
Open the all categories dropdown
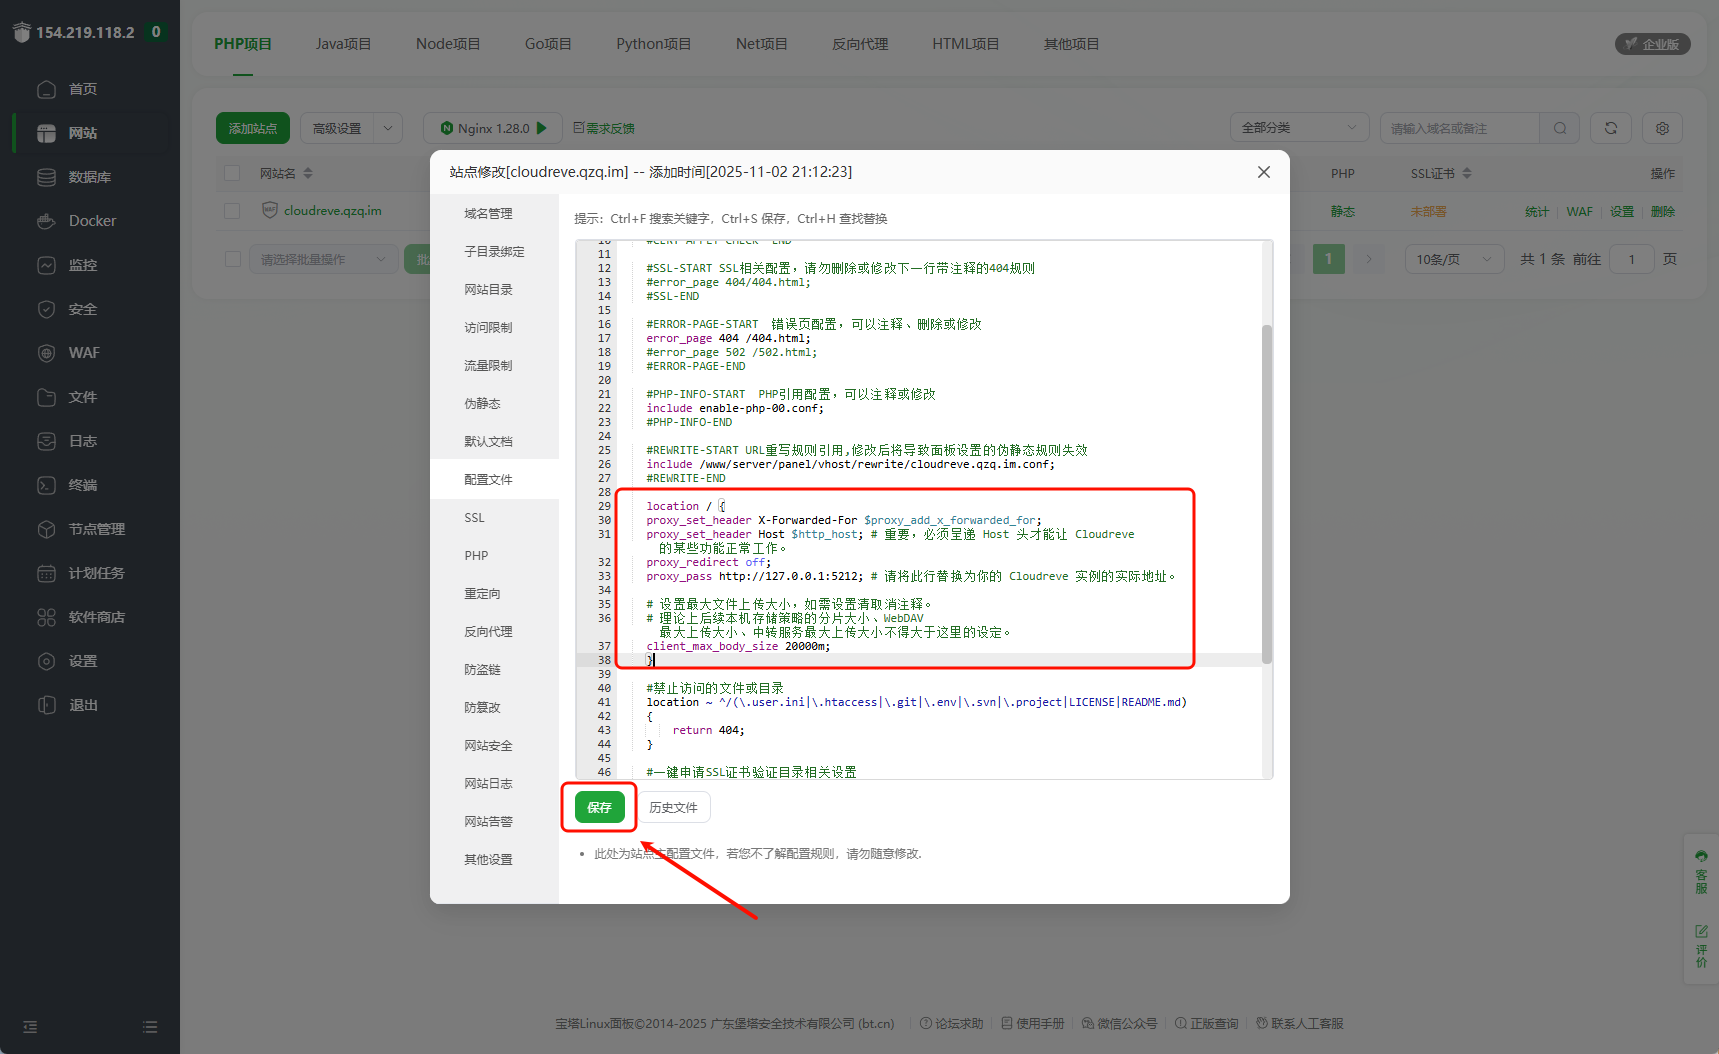click(x=1298, y=128)
